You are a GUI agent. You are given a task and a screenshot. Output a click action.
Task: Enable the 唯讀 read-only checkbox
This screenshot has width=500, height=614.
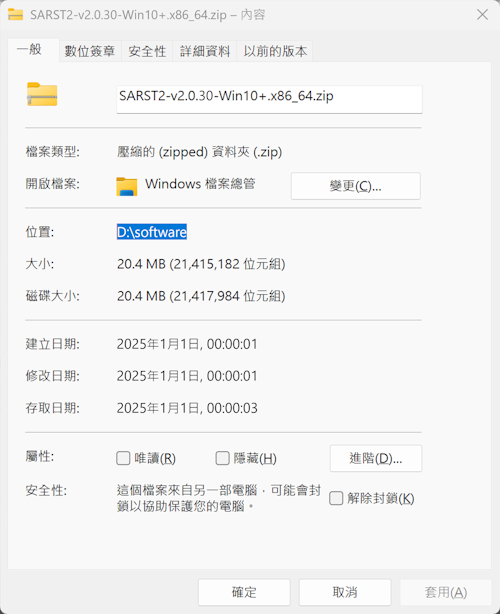coord(123,458)
